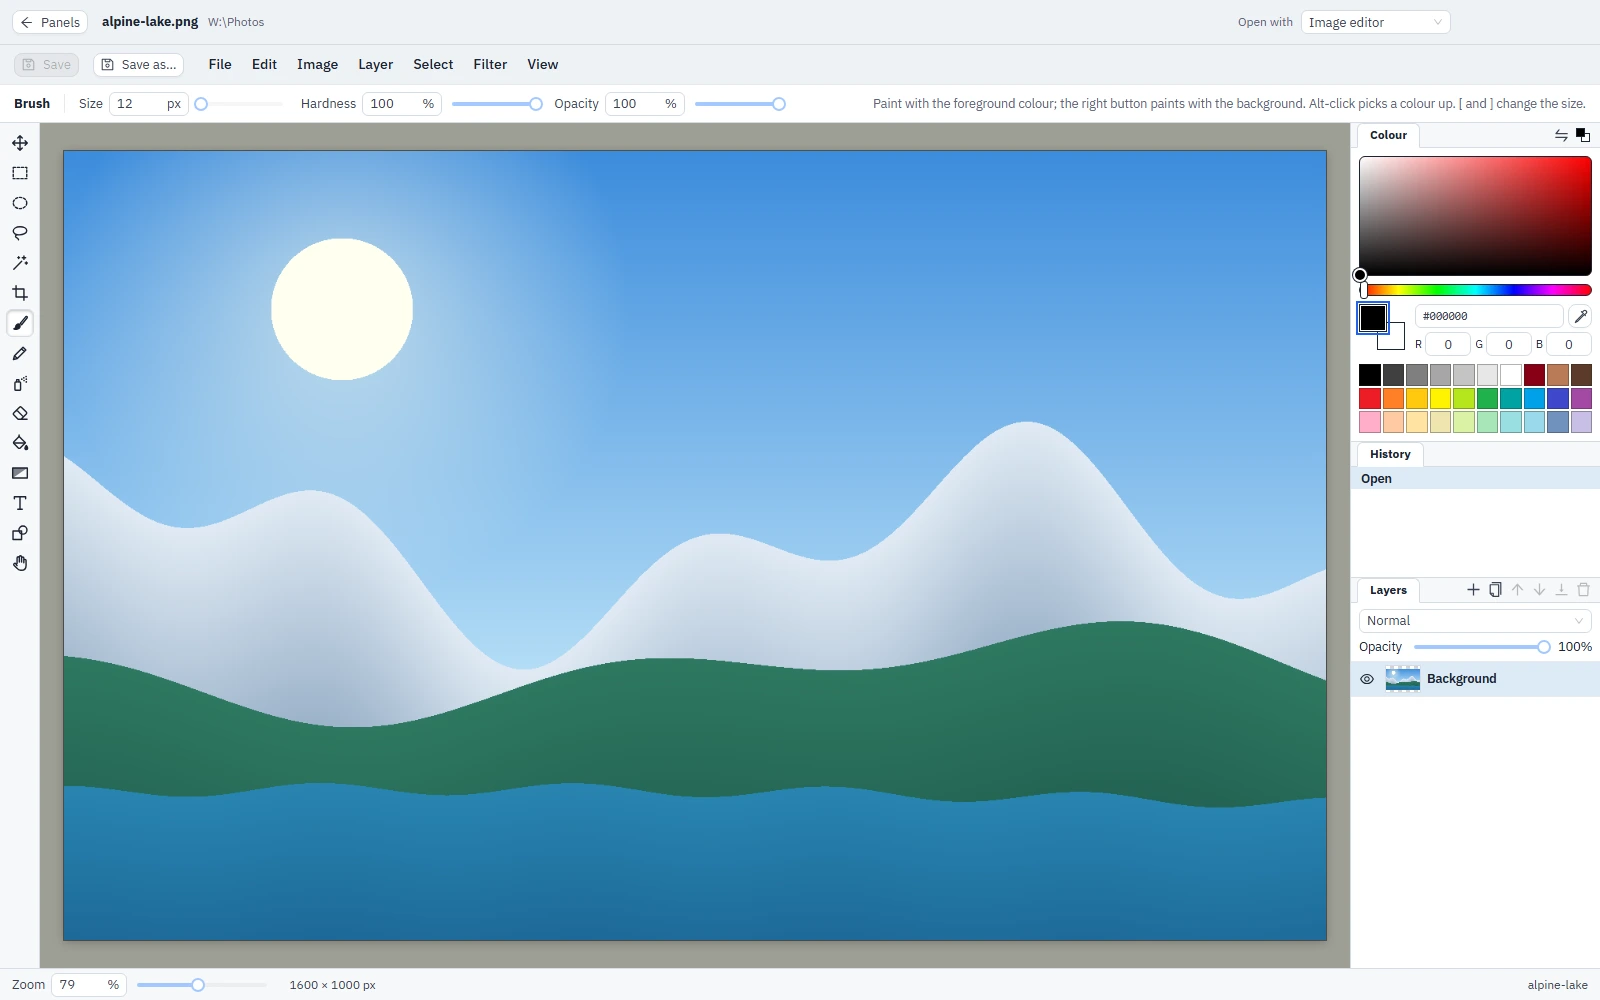Screen dimensions: 1600x1000
Task: Click inside the colour saturation picker field
Action: pos(1475,216)
